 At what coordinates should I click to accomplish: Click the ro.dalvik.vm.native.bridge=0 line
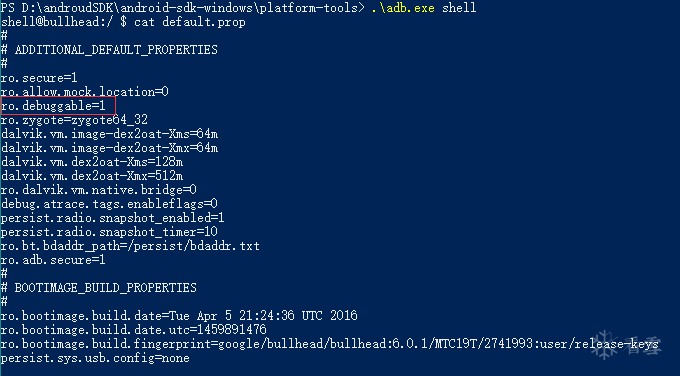click(x=98, y=190)
